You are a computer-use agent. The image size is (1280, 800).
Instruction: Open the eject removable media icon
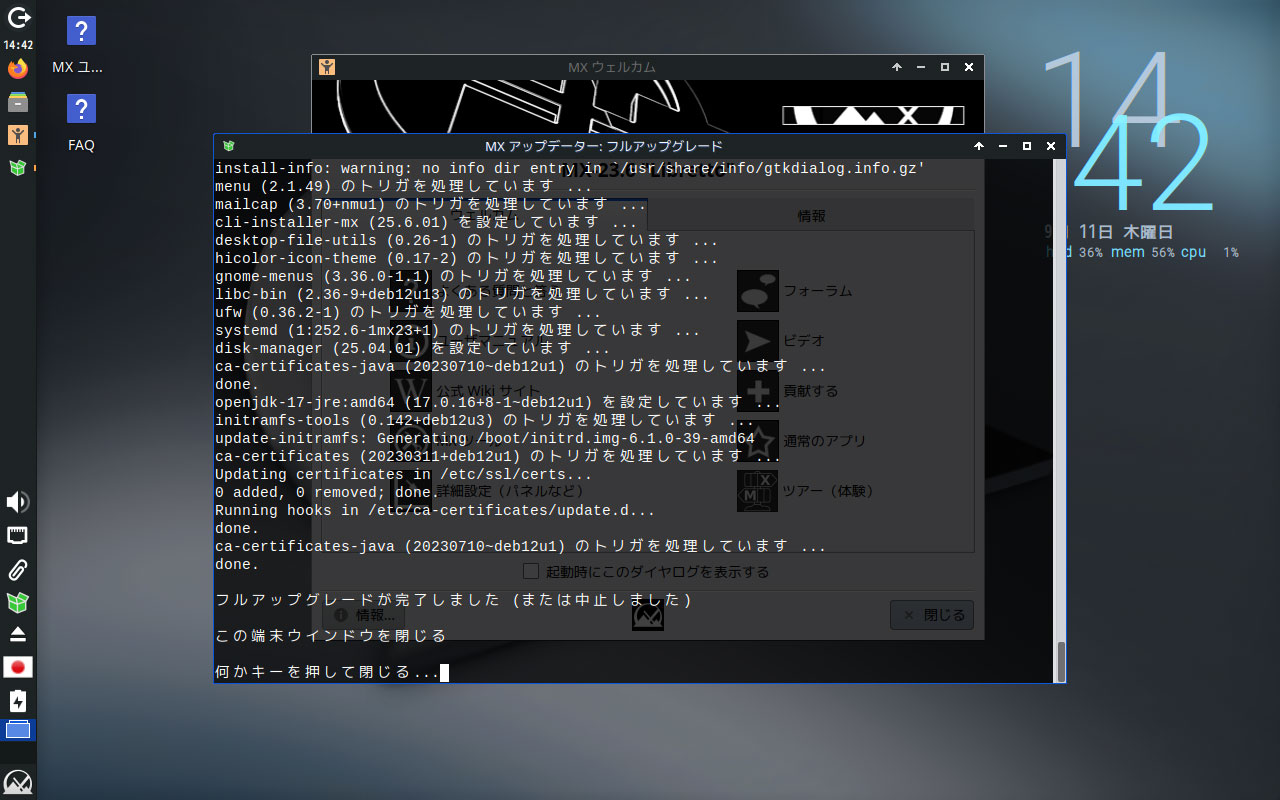[x=18, y=635]
